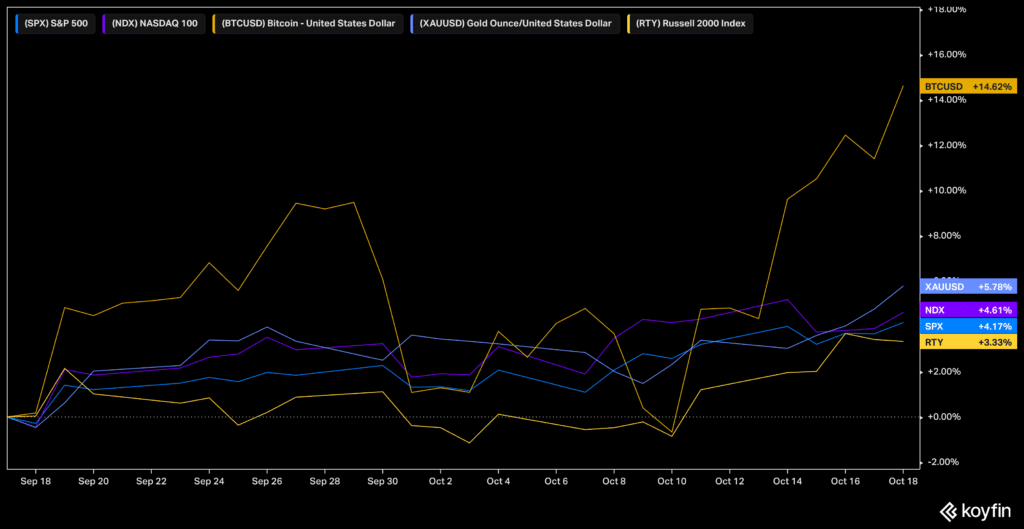The image size is (1024, 529).
Task: Click the Sep 20 date label
Action: coord(93,479)
